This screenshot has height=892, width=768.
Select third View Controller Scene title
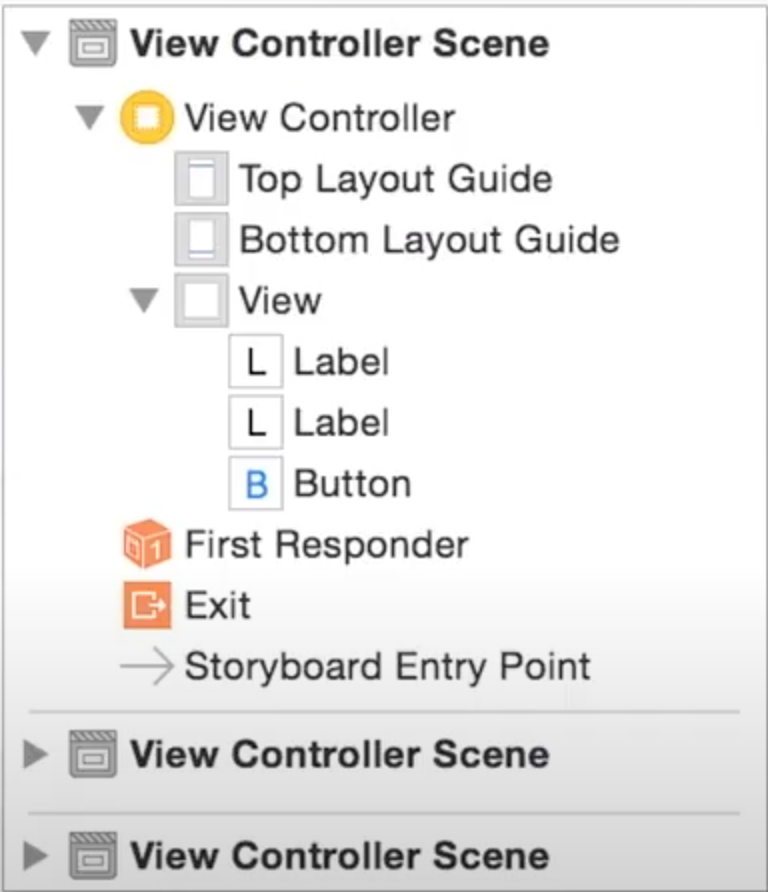(339, 856)
